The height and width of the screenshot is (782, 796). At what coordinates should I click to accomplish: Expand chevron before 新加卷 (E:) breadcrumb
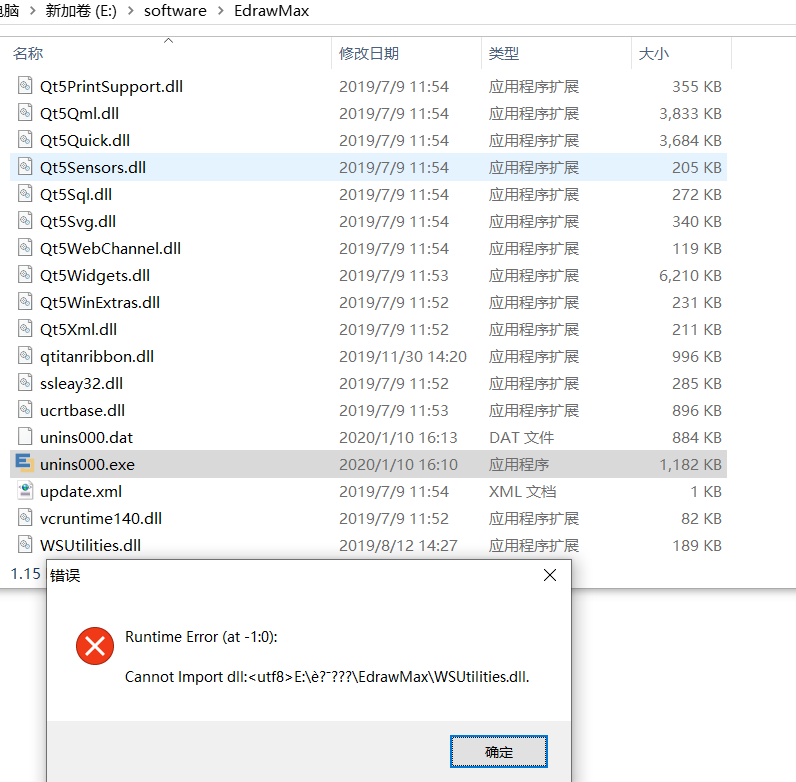point(33,11)
